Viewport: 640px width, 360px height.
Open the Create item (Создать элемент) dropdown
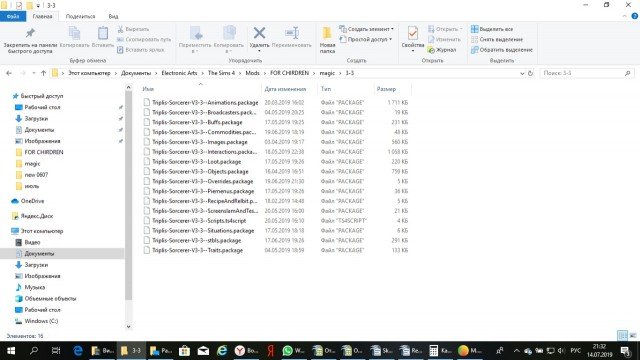(x=367, y=29)
